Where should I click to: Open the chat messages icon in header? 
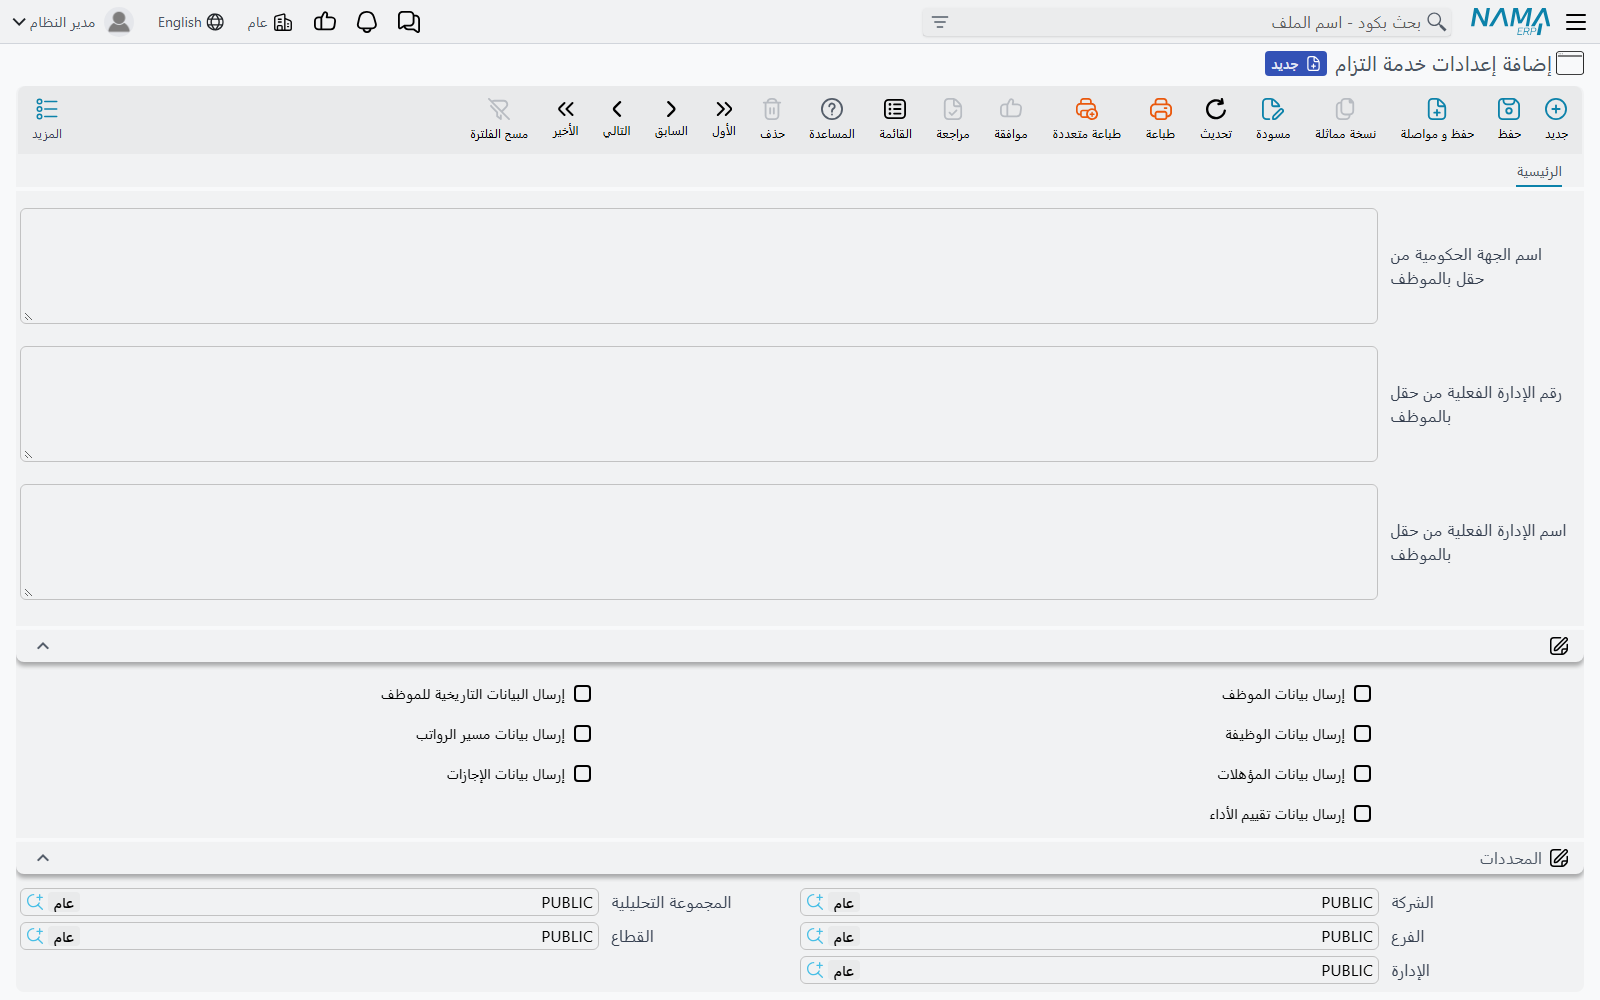(x=409, y=22)
